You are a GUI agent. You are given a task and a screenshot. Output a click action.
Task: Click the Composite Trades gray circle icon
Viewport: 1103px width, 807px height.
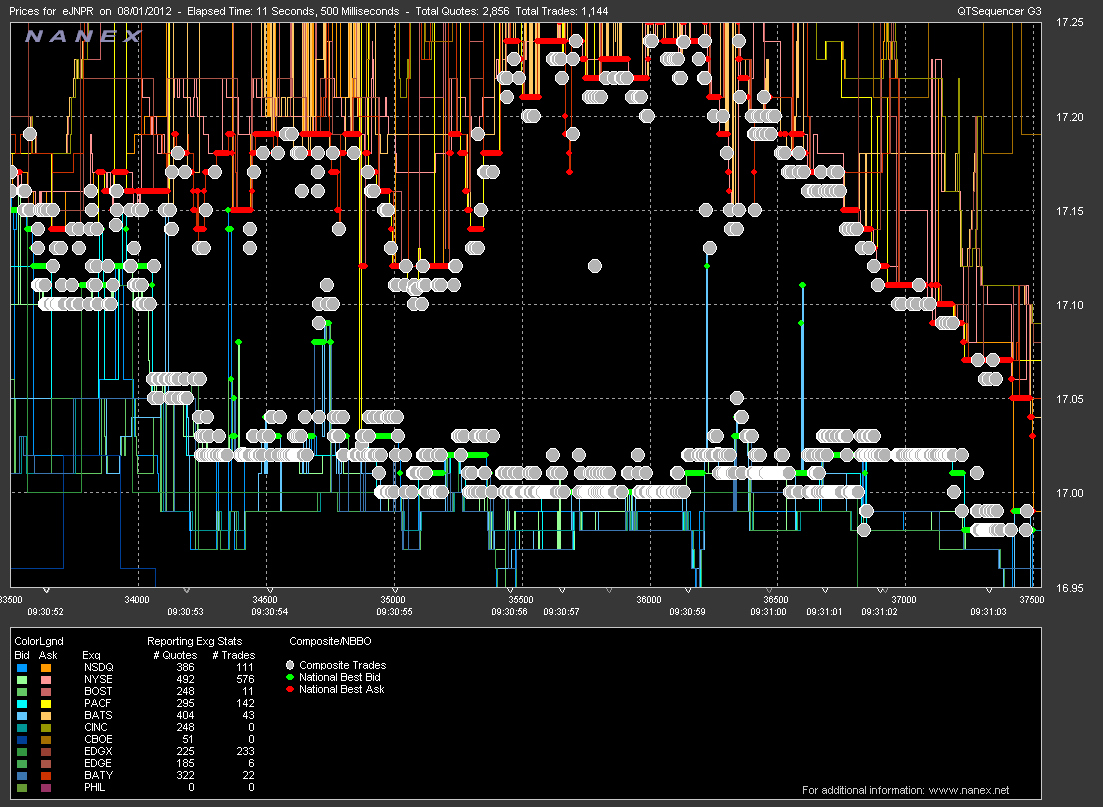coord(290,665)
